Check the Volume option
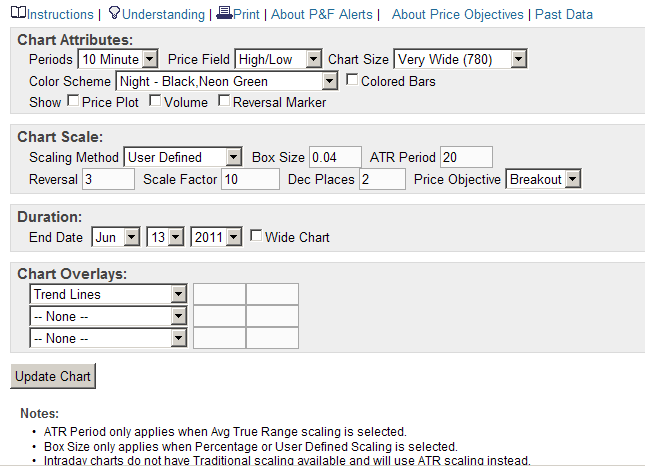Viewport: 645px width, 466px height. (155, 102)
